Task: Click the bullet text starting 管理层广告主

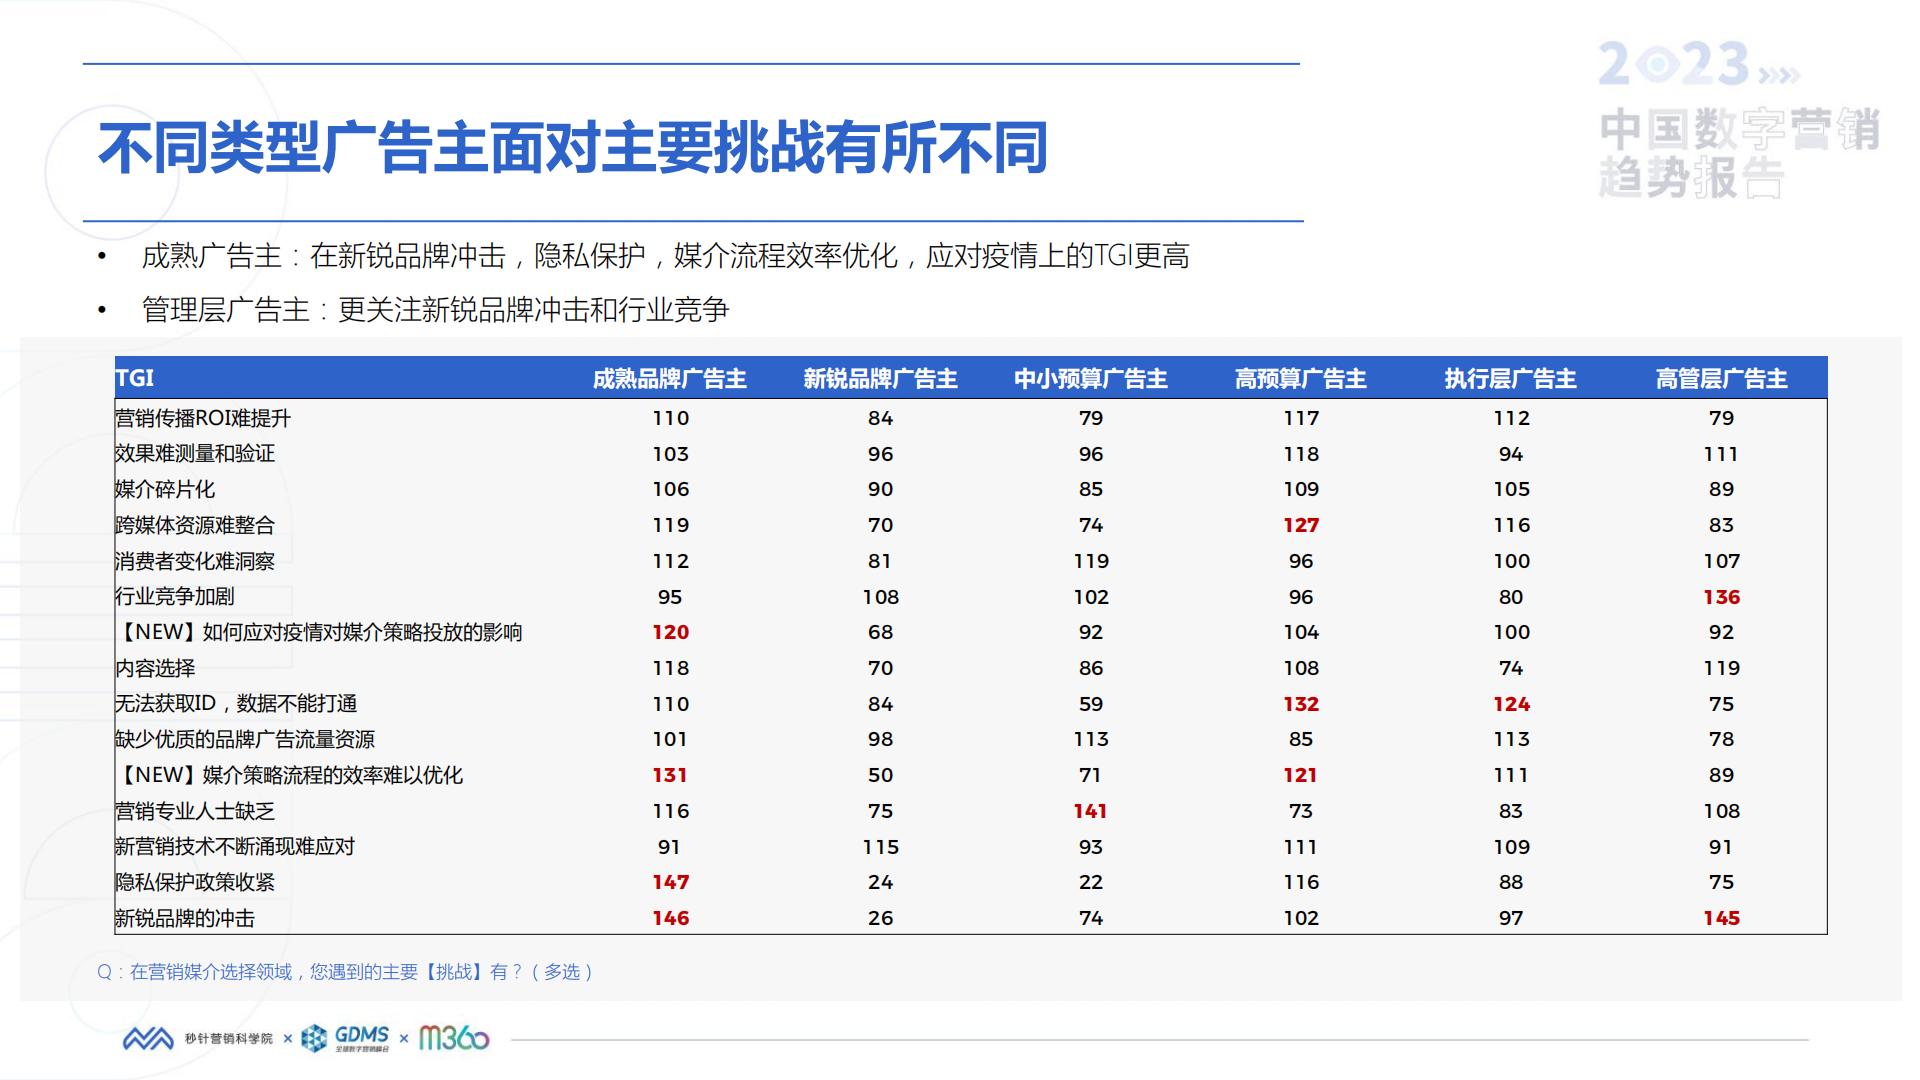Action: point(435,310)
